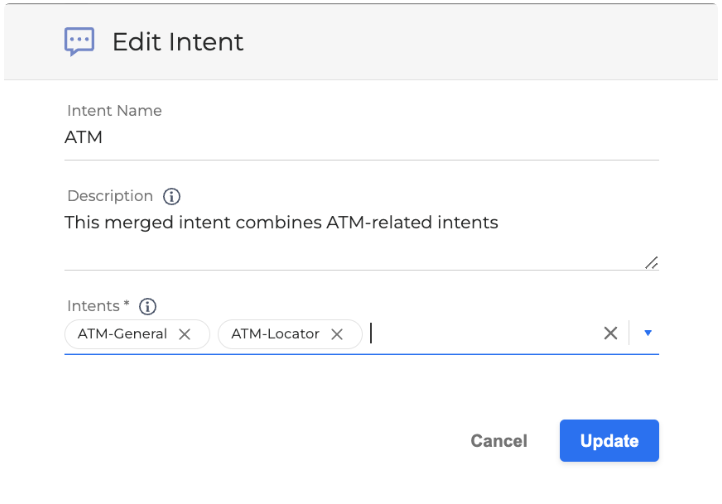Select the ATM-General chip label
Image resolution: width=722 pixels, height=504 pixels.
tap(122, 334)
